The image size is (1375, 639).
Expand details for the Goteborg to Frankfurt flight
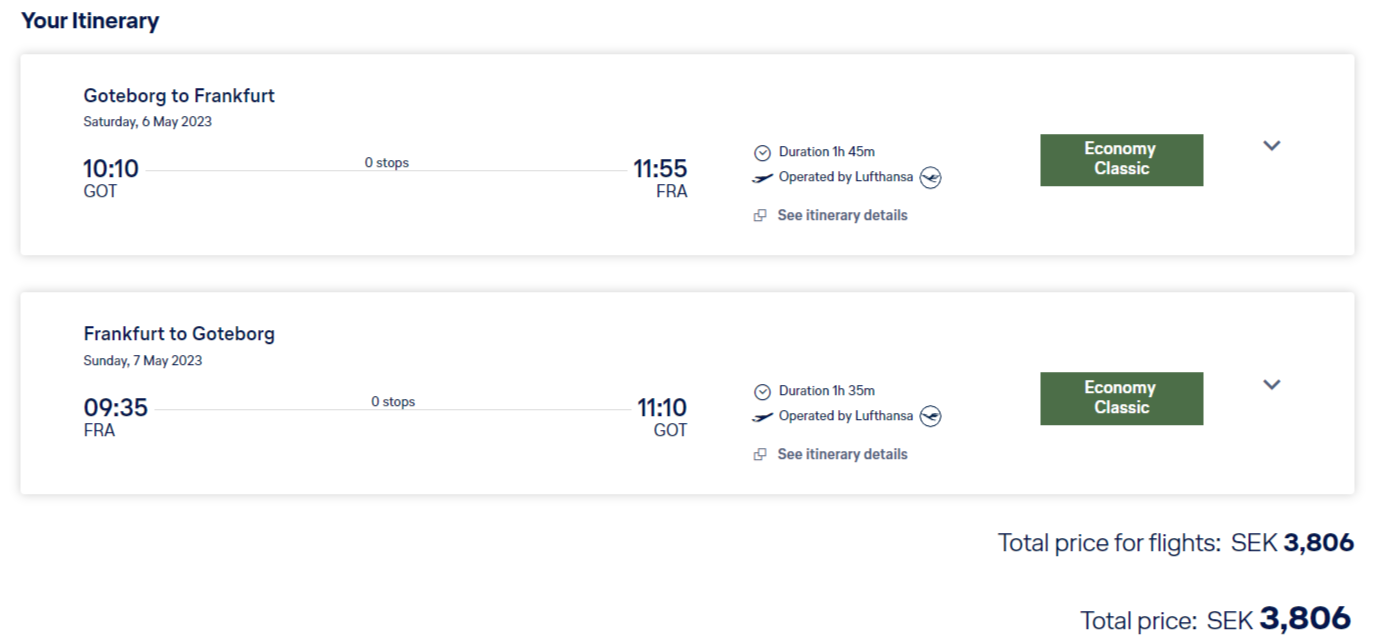click(1271, 146)
